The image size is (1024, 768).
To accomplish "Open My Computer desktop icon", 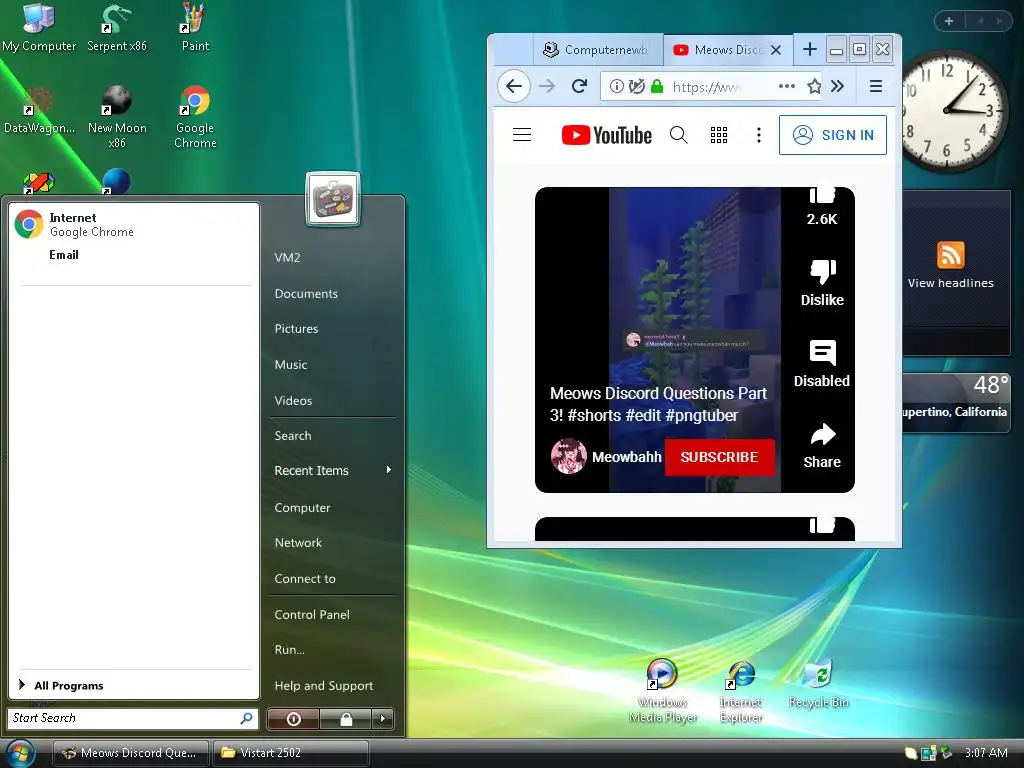I will [x=39, y=27].
